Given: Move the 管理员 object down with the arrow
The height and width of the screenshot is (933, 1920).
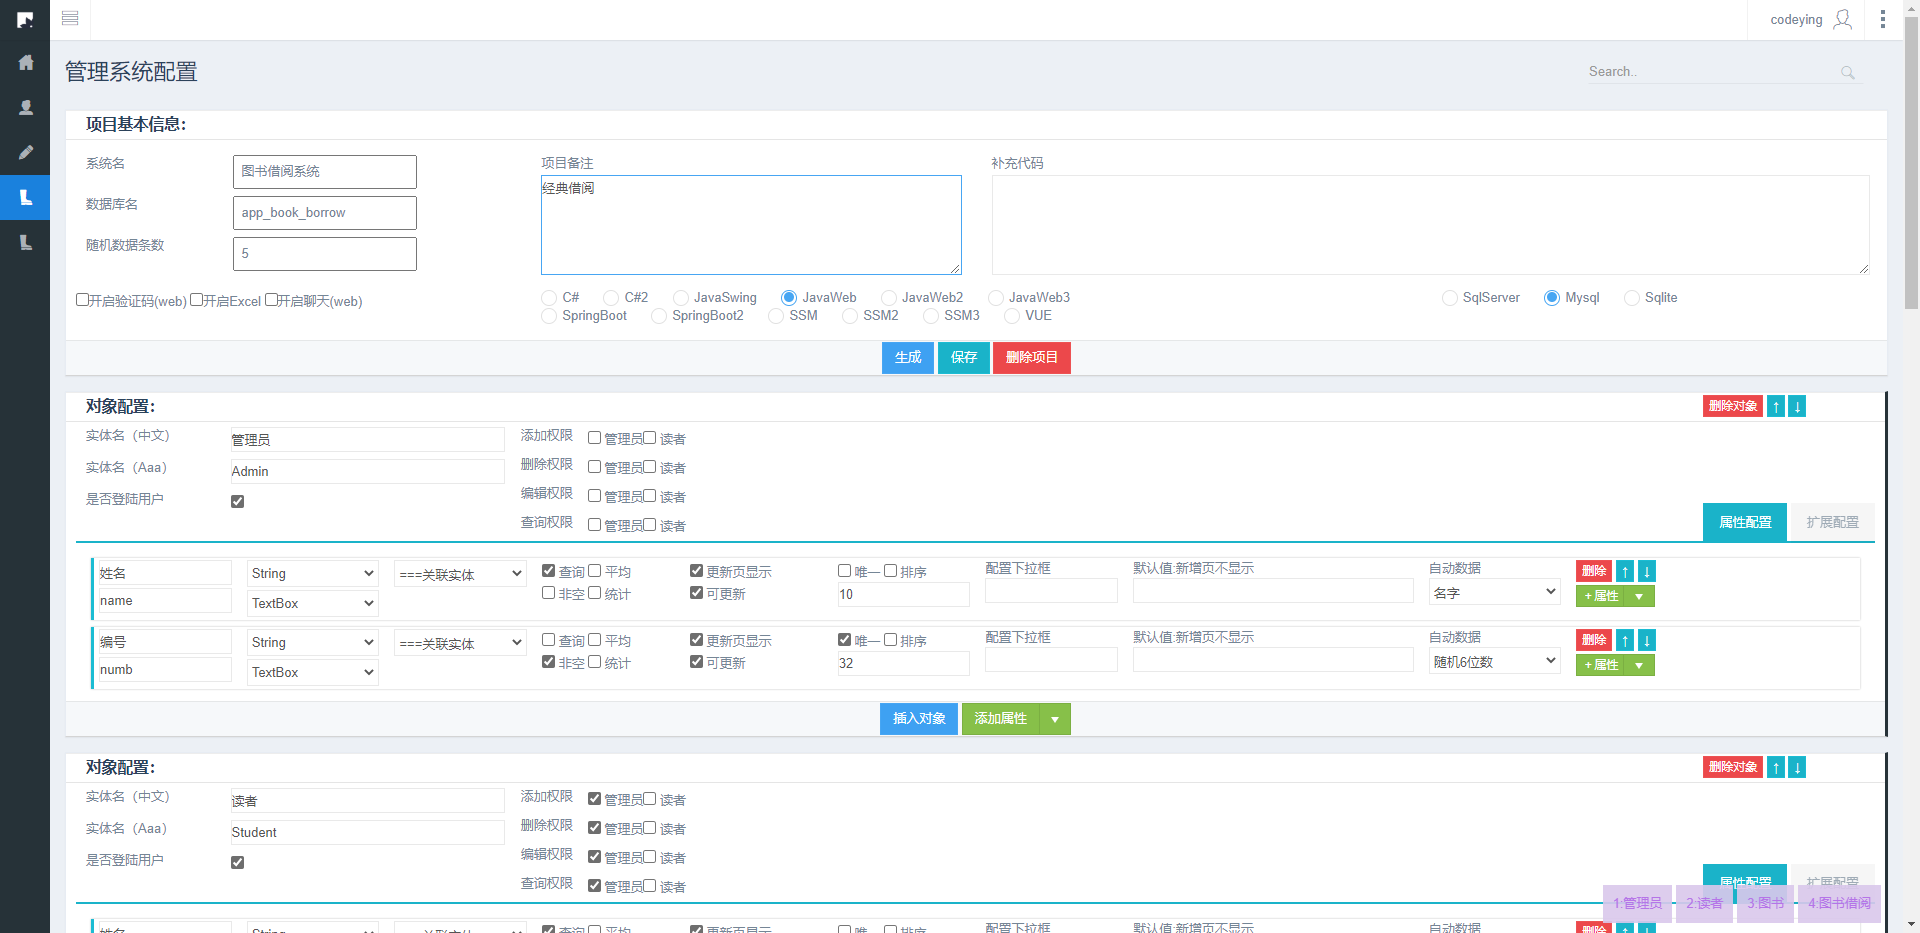Looking at the screenshot, I should click(1797, 406).
